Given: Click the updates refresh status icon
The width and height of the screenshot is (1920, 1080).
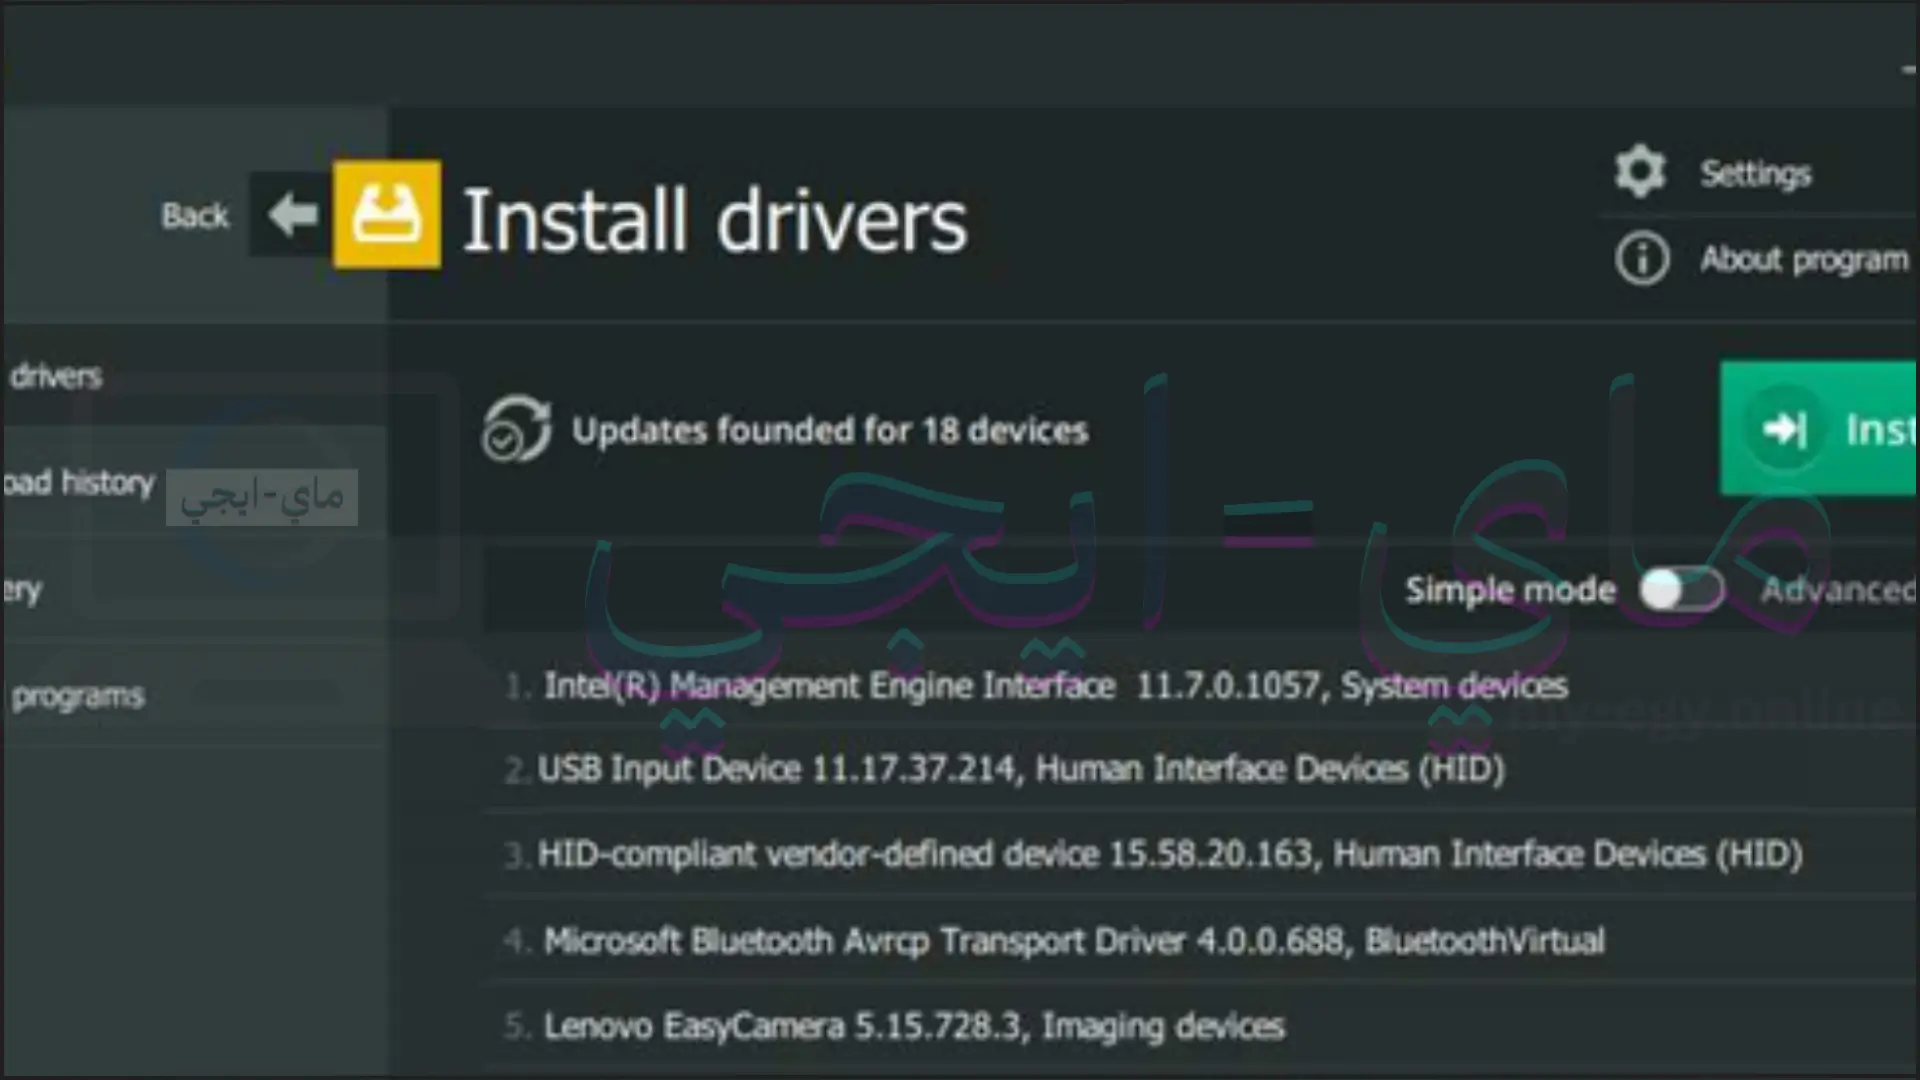Looking at the screenshot, I should (515, 429).
